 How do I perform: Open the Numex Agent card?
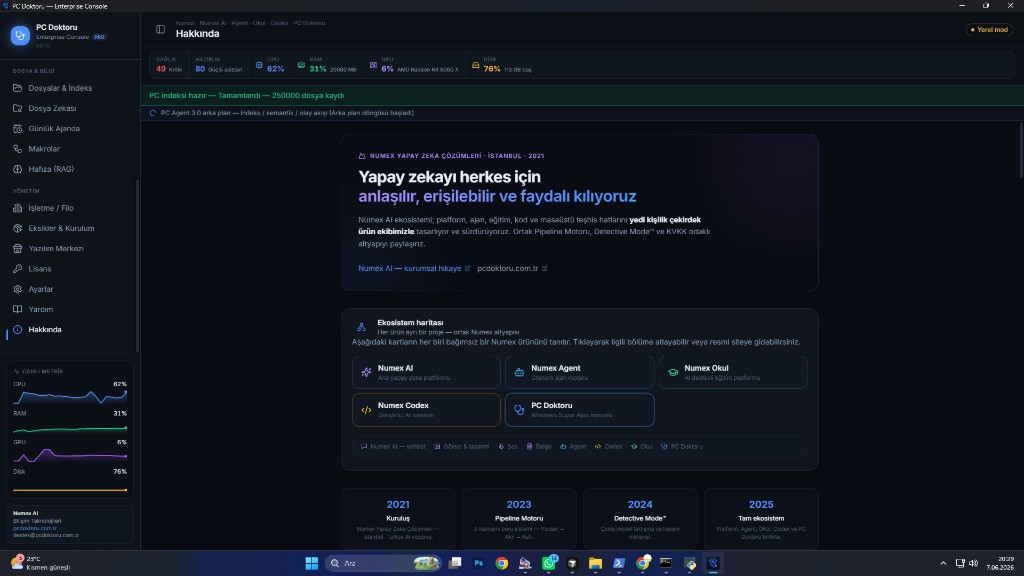click(x=580, y=372)
